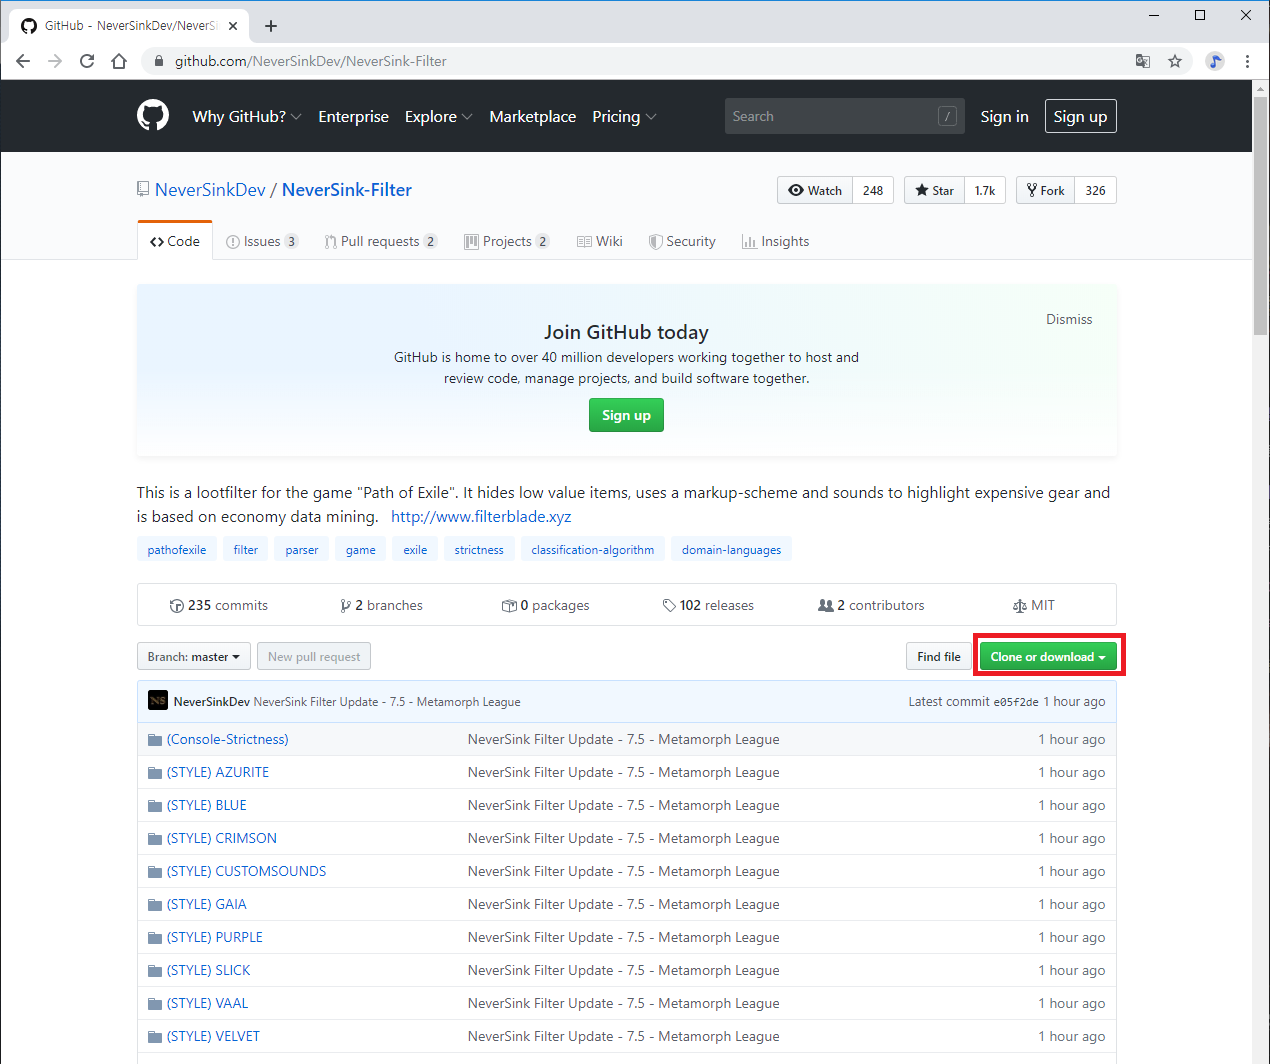The width and height of the screenshot is (1270, 1064).
Task: View 0 packages
Action: click(545, 605)
